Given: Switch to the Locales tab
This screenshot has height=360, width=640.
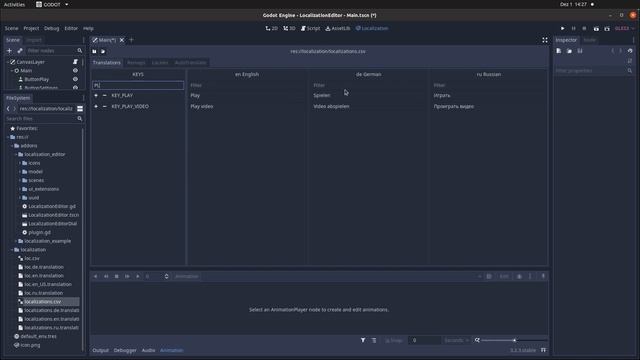Looking at the screenshot, I should [x=160, y=62].
